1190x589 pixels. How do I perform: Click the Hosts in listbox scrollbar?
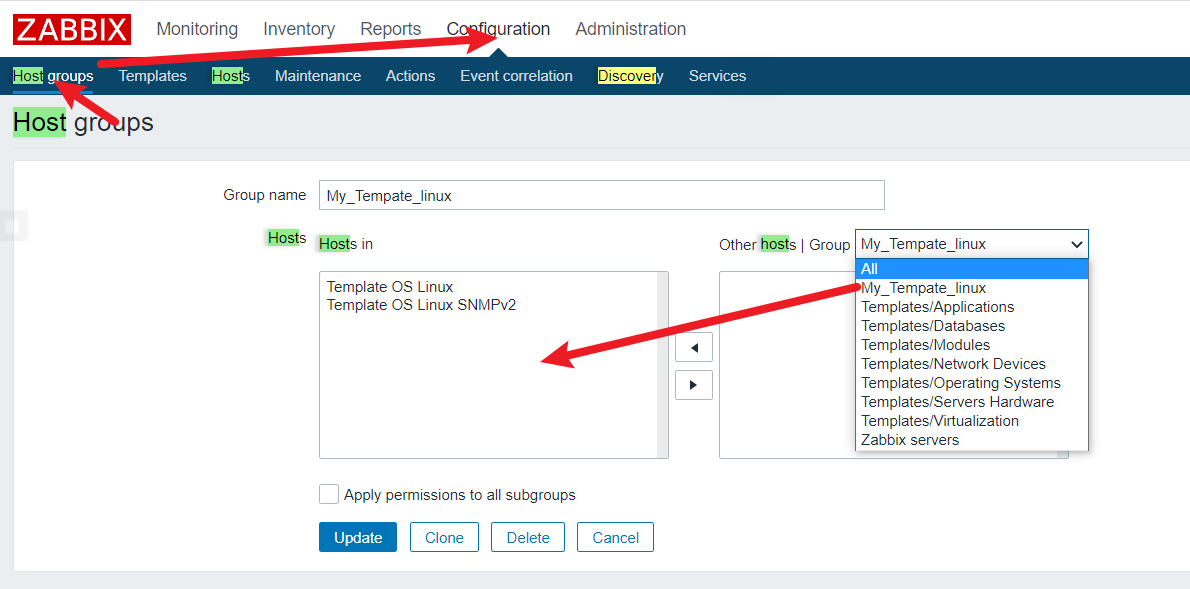tap(662, 364)
